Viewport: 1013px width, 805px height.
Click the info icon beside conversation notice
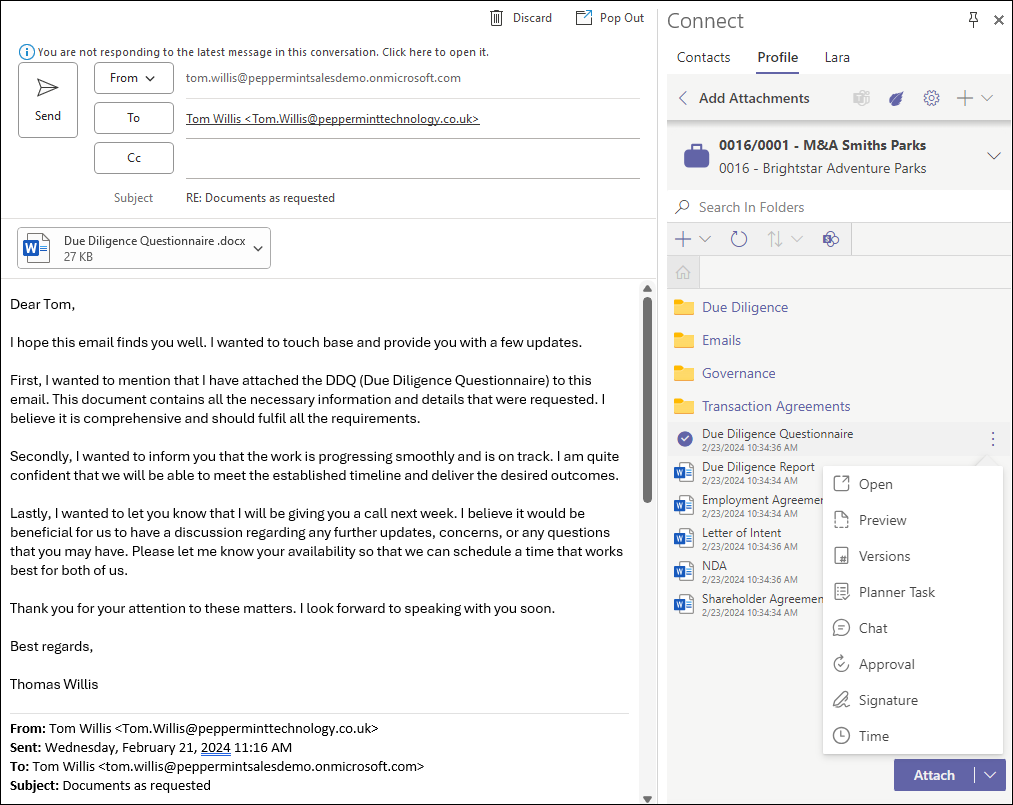[x=26, y=52]
